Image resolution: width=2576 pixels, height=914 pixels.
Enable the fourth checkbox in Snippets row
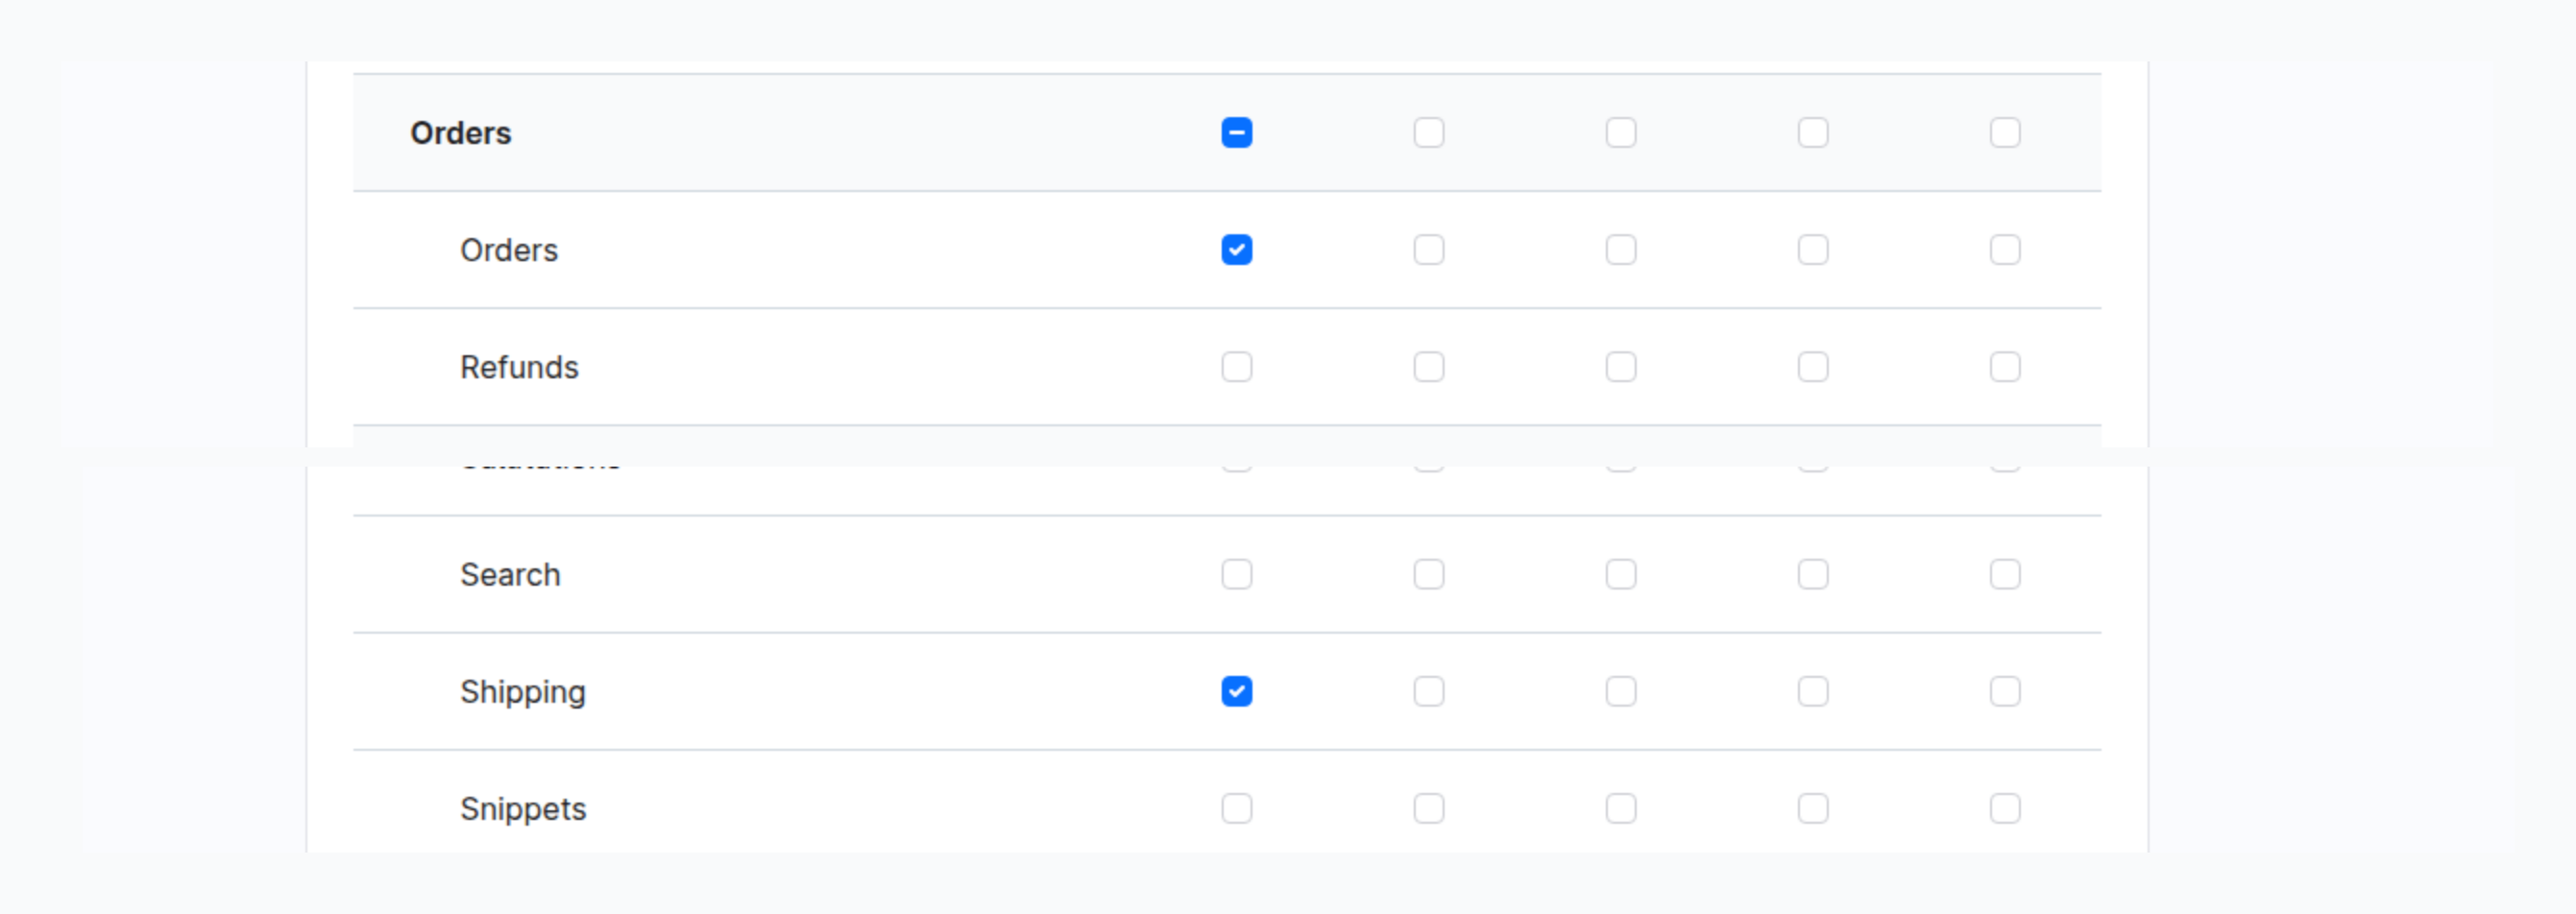(1812, 809)
